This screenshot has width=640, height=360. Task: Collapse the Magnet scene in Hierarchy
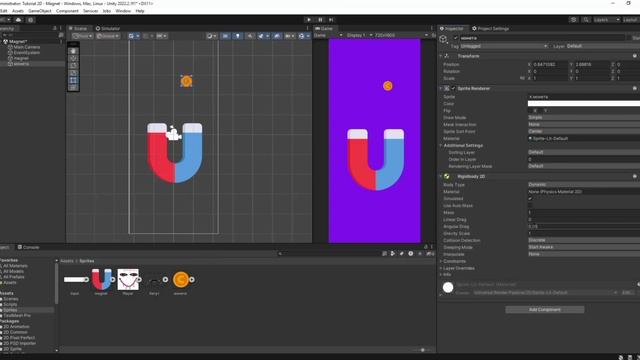(2, 42)
